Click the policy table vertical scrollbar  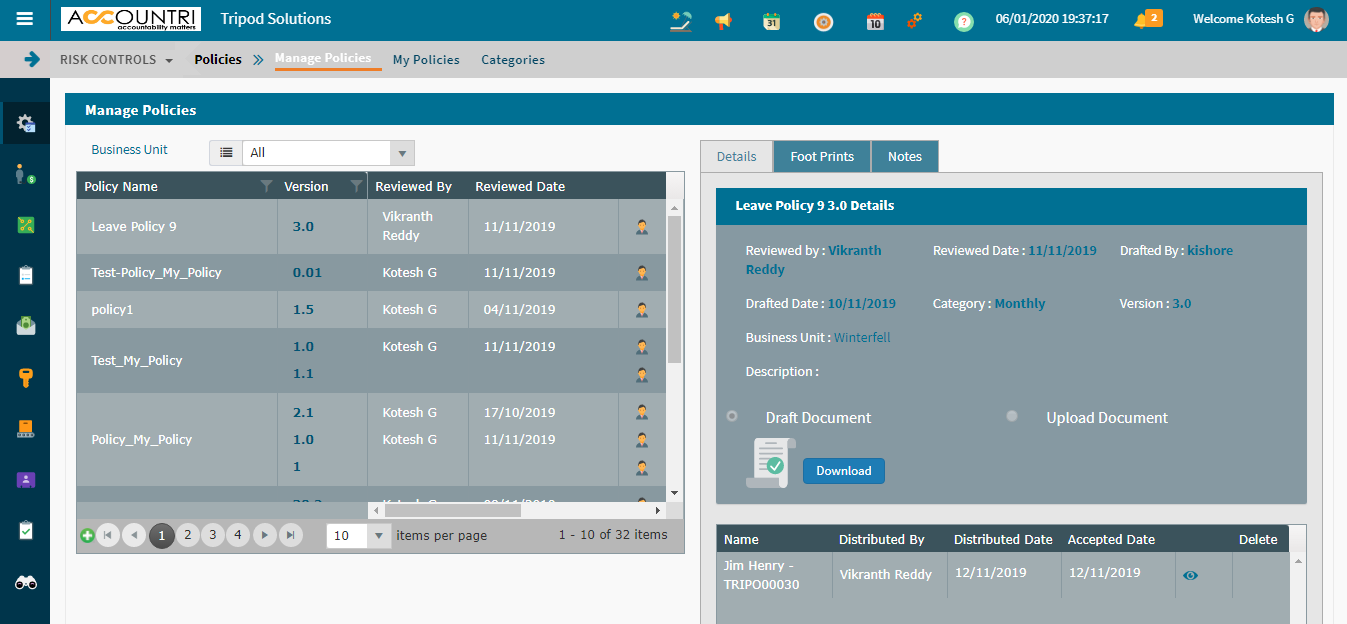point(674,290)
